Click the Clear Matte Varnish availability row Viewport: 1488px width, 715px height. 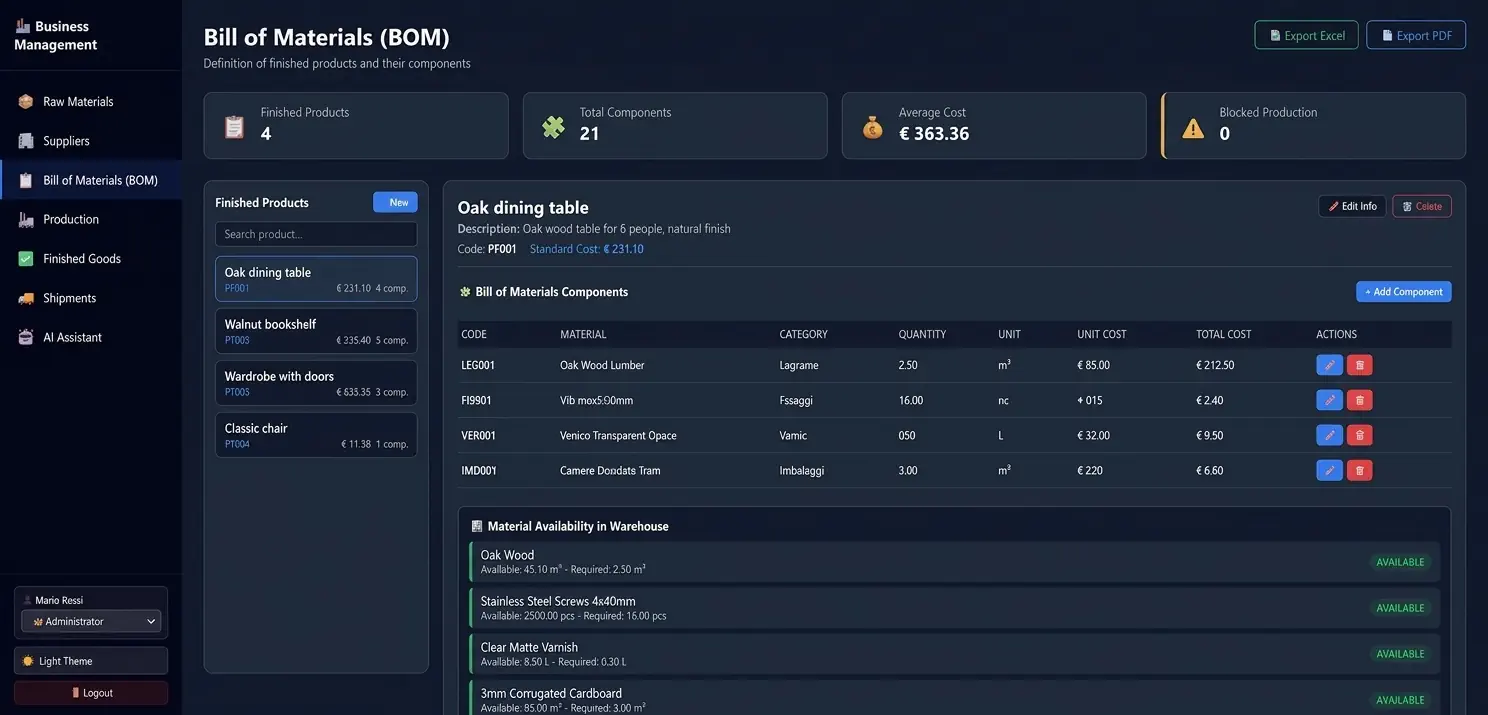coord(954,654)
